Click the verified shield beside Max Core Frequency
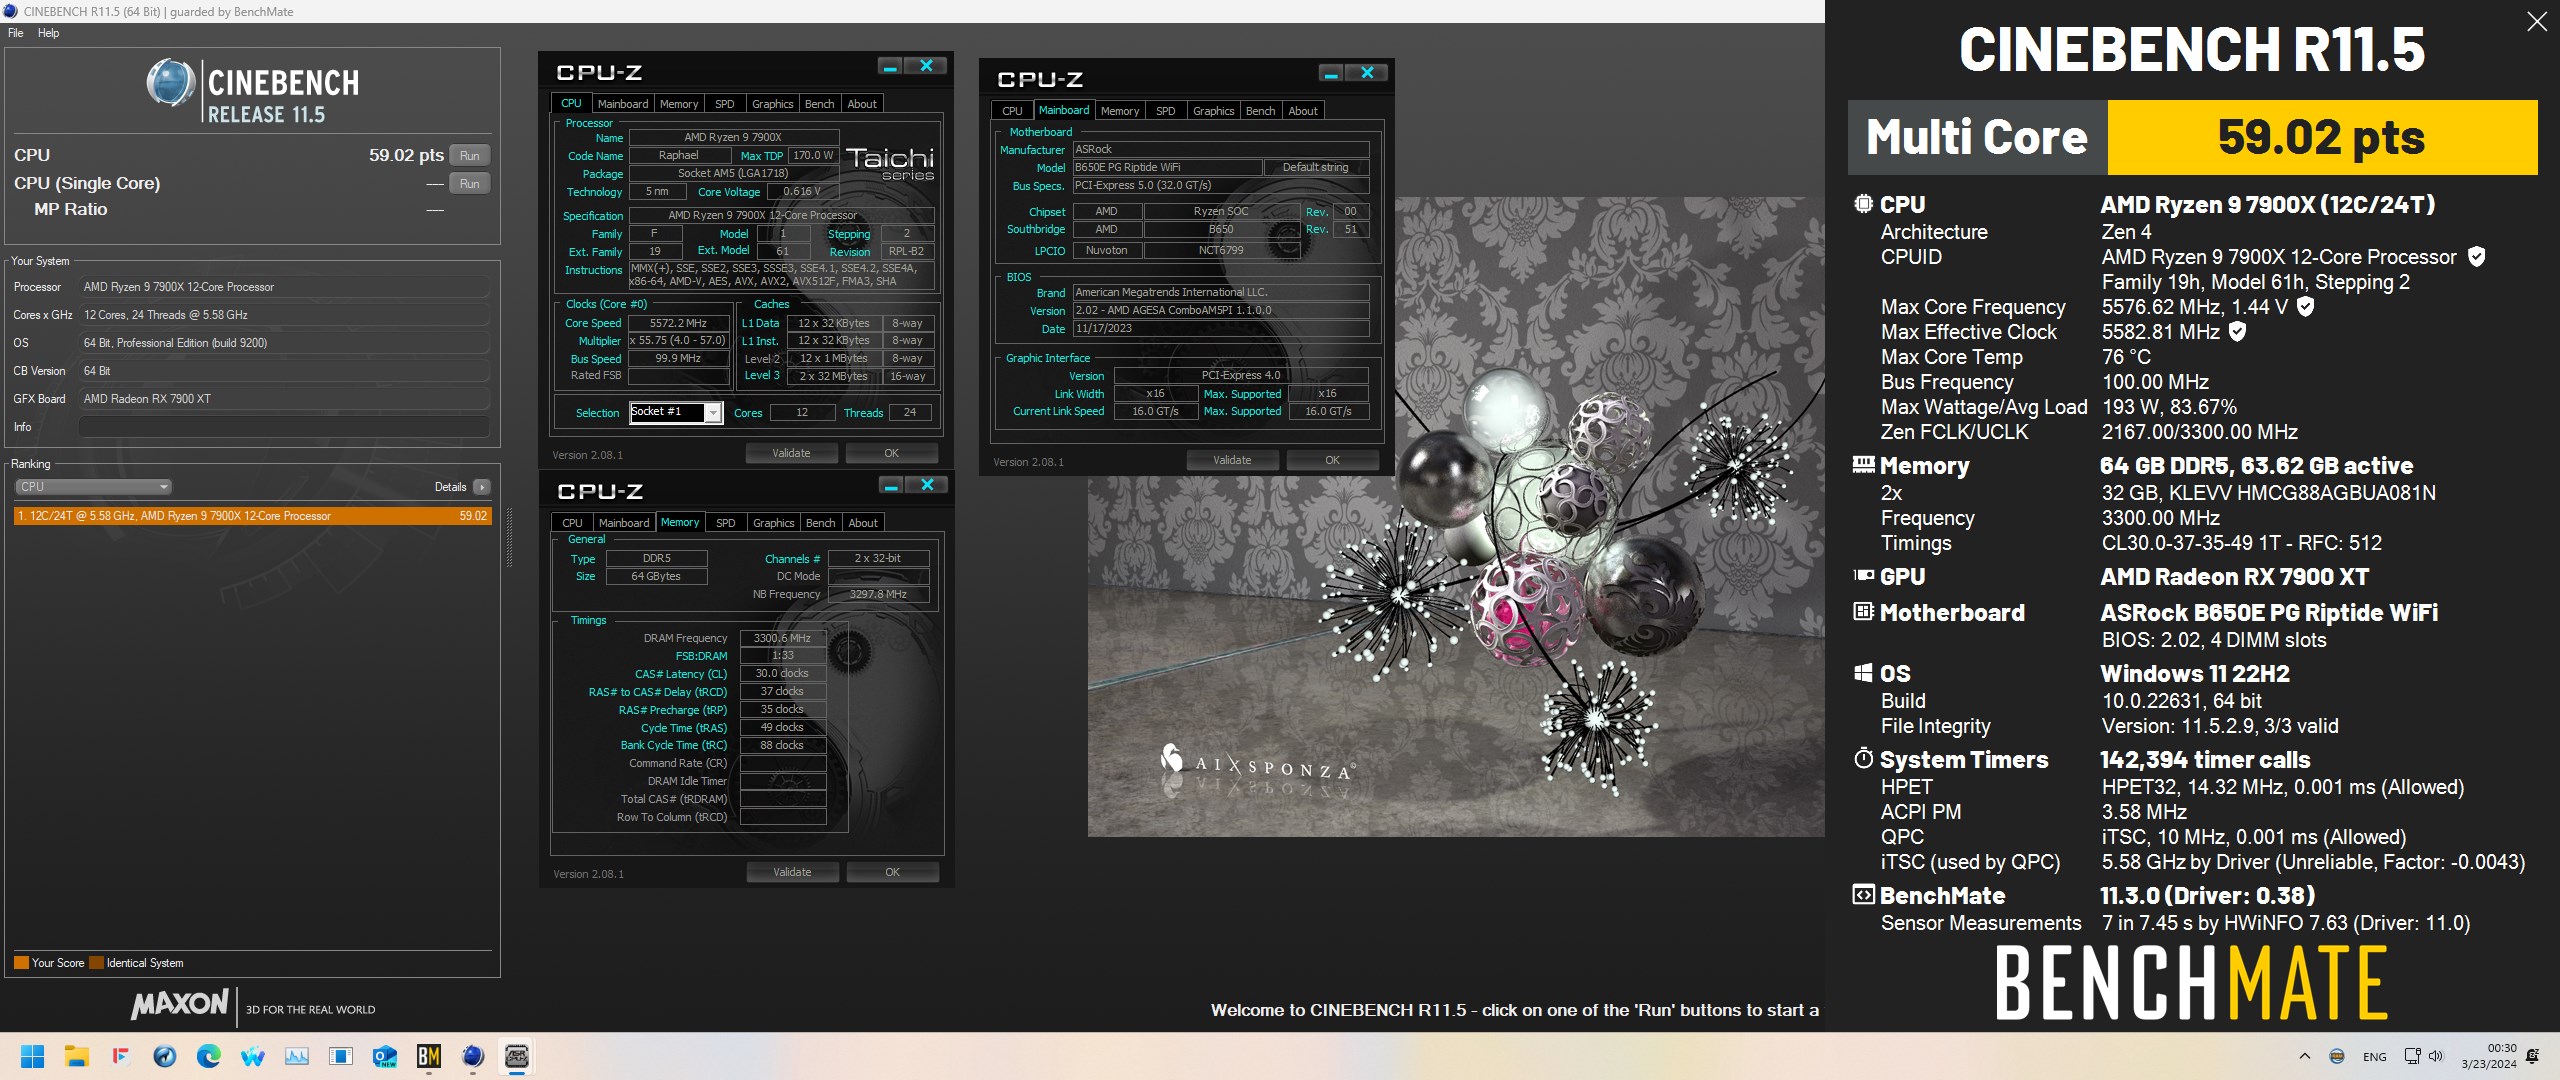This screenshot has width=2560, height=1080. [2305, 306]
